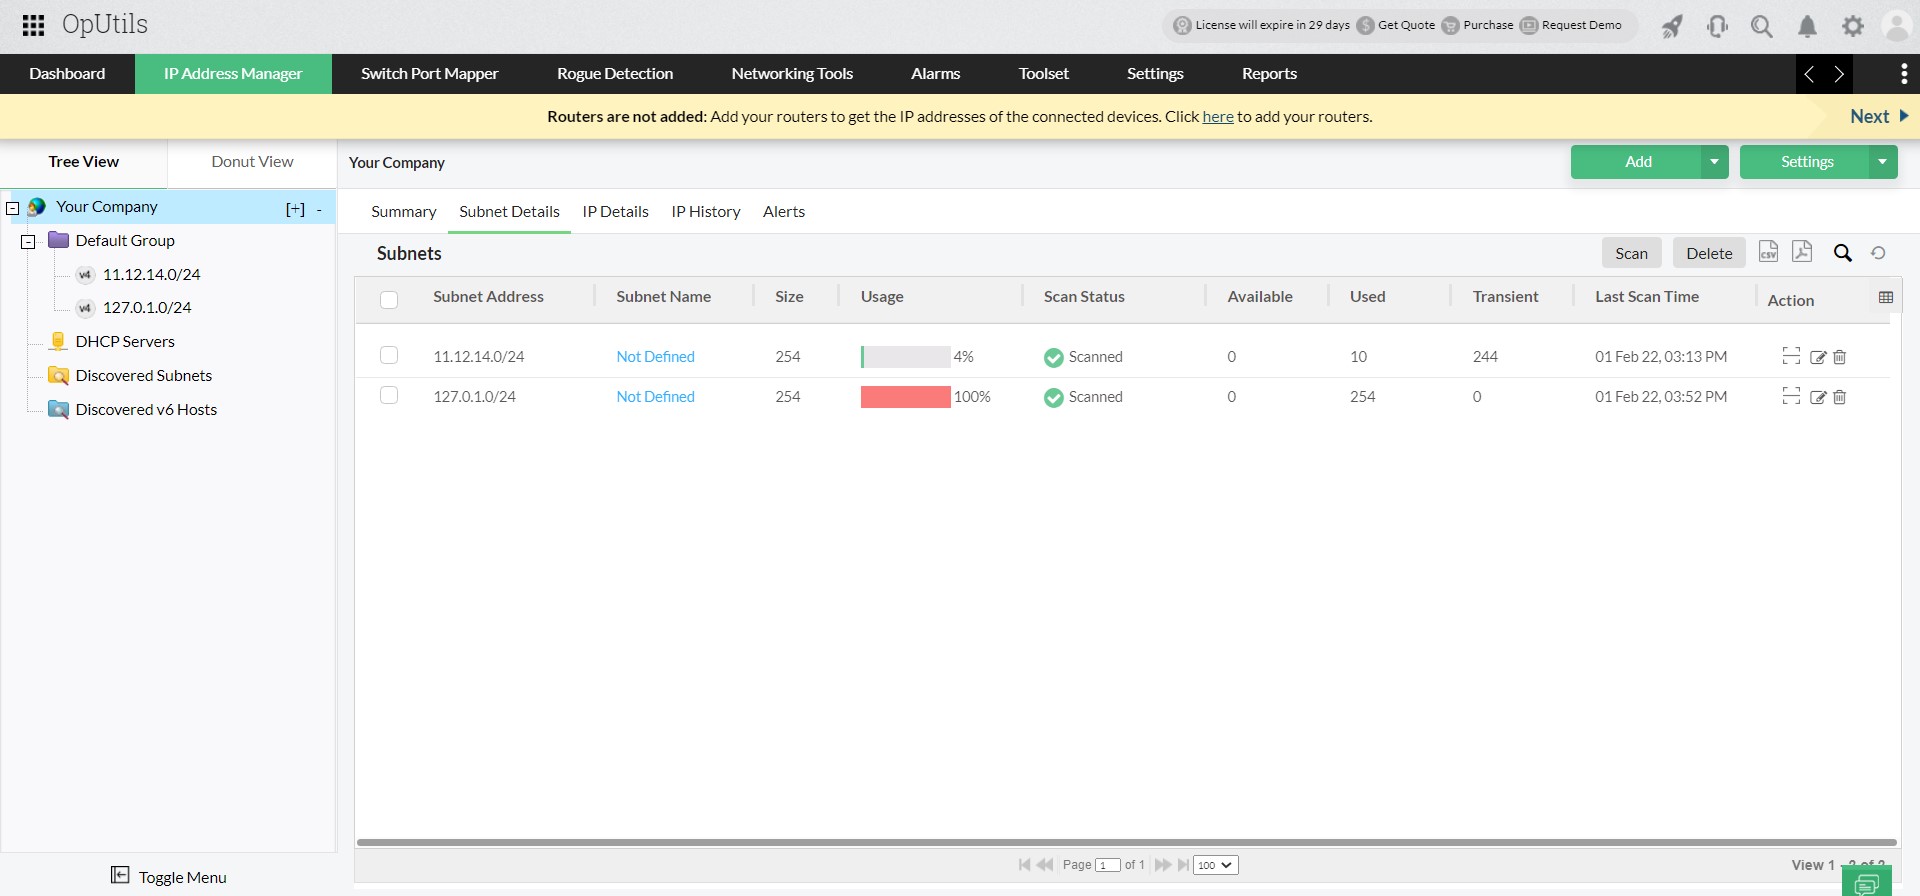Open Not Defined name for 127.0.1.0/24
This screenshot has height=896, width=1920.
[656, 397]
